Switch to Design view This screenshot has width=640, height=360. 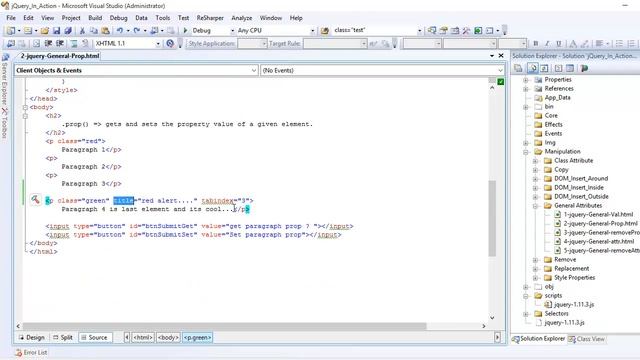pos(31,338)
